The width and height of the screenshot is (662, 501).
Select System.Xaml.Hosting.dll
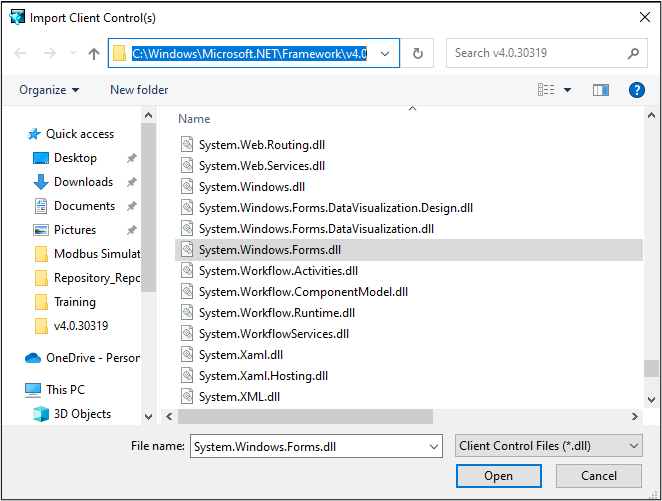263,376
